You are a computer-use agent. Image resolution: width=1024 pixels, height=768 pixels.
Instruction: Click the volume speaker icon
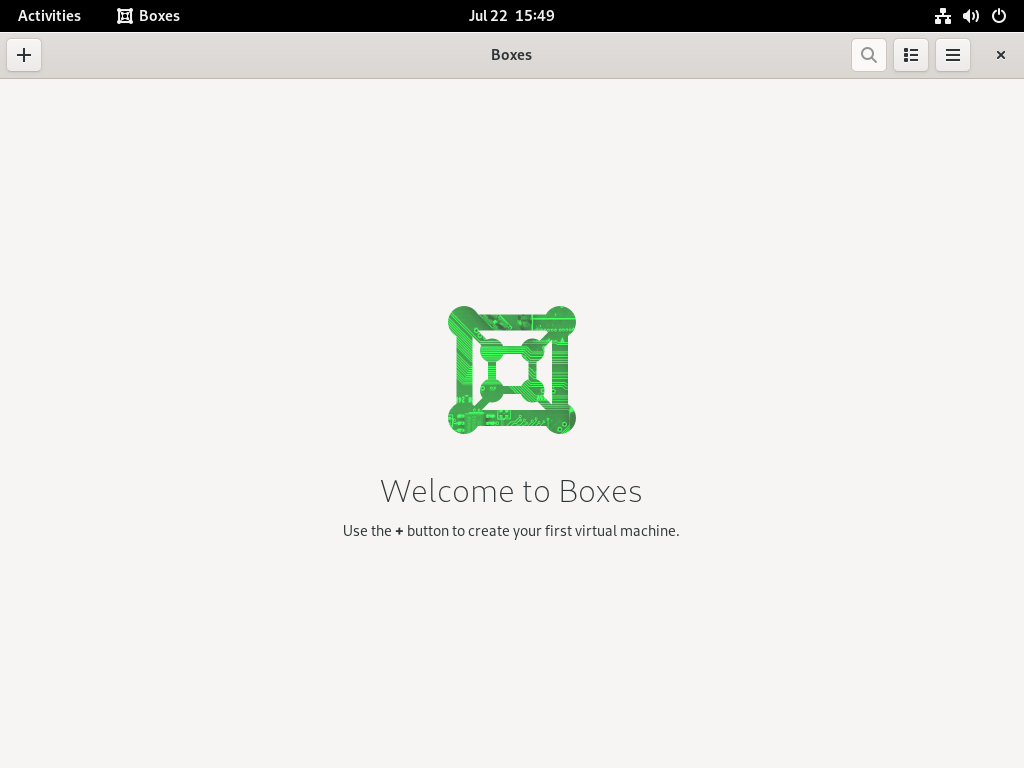(x=970, y=16)
